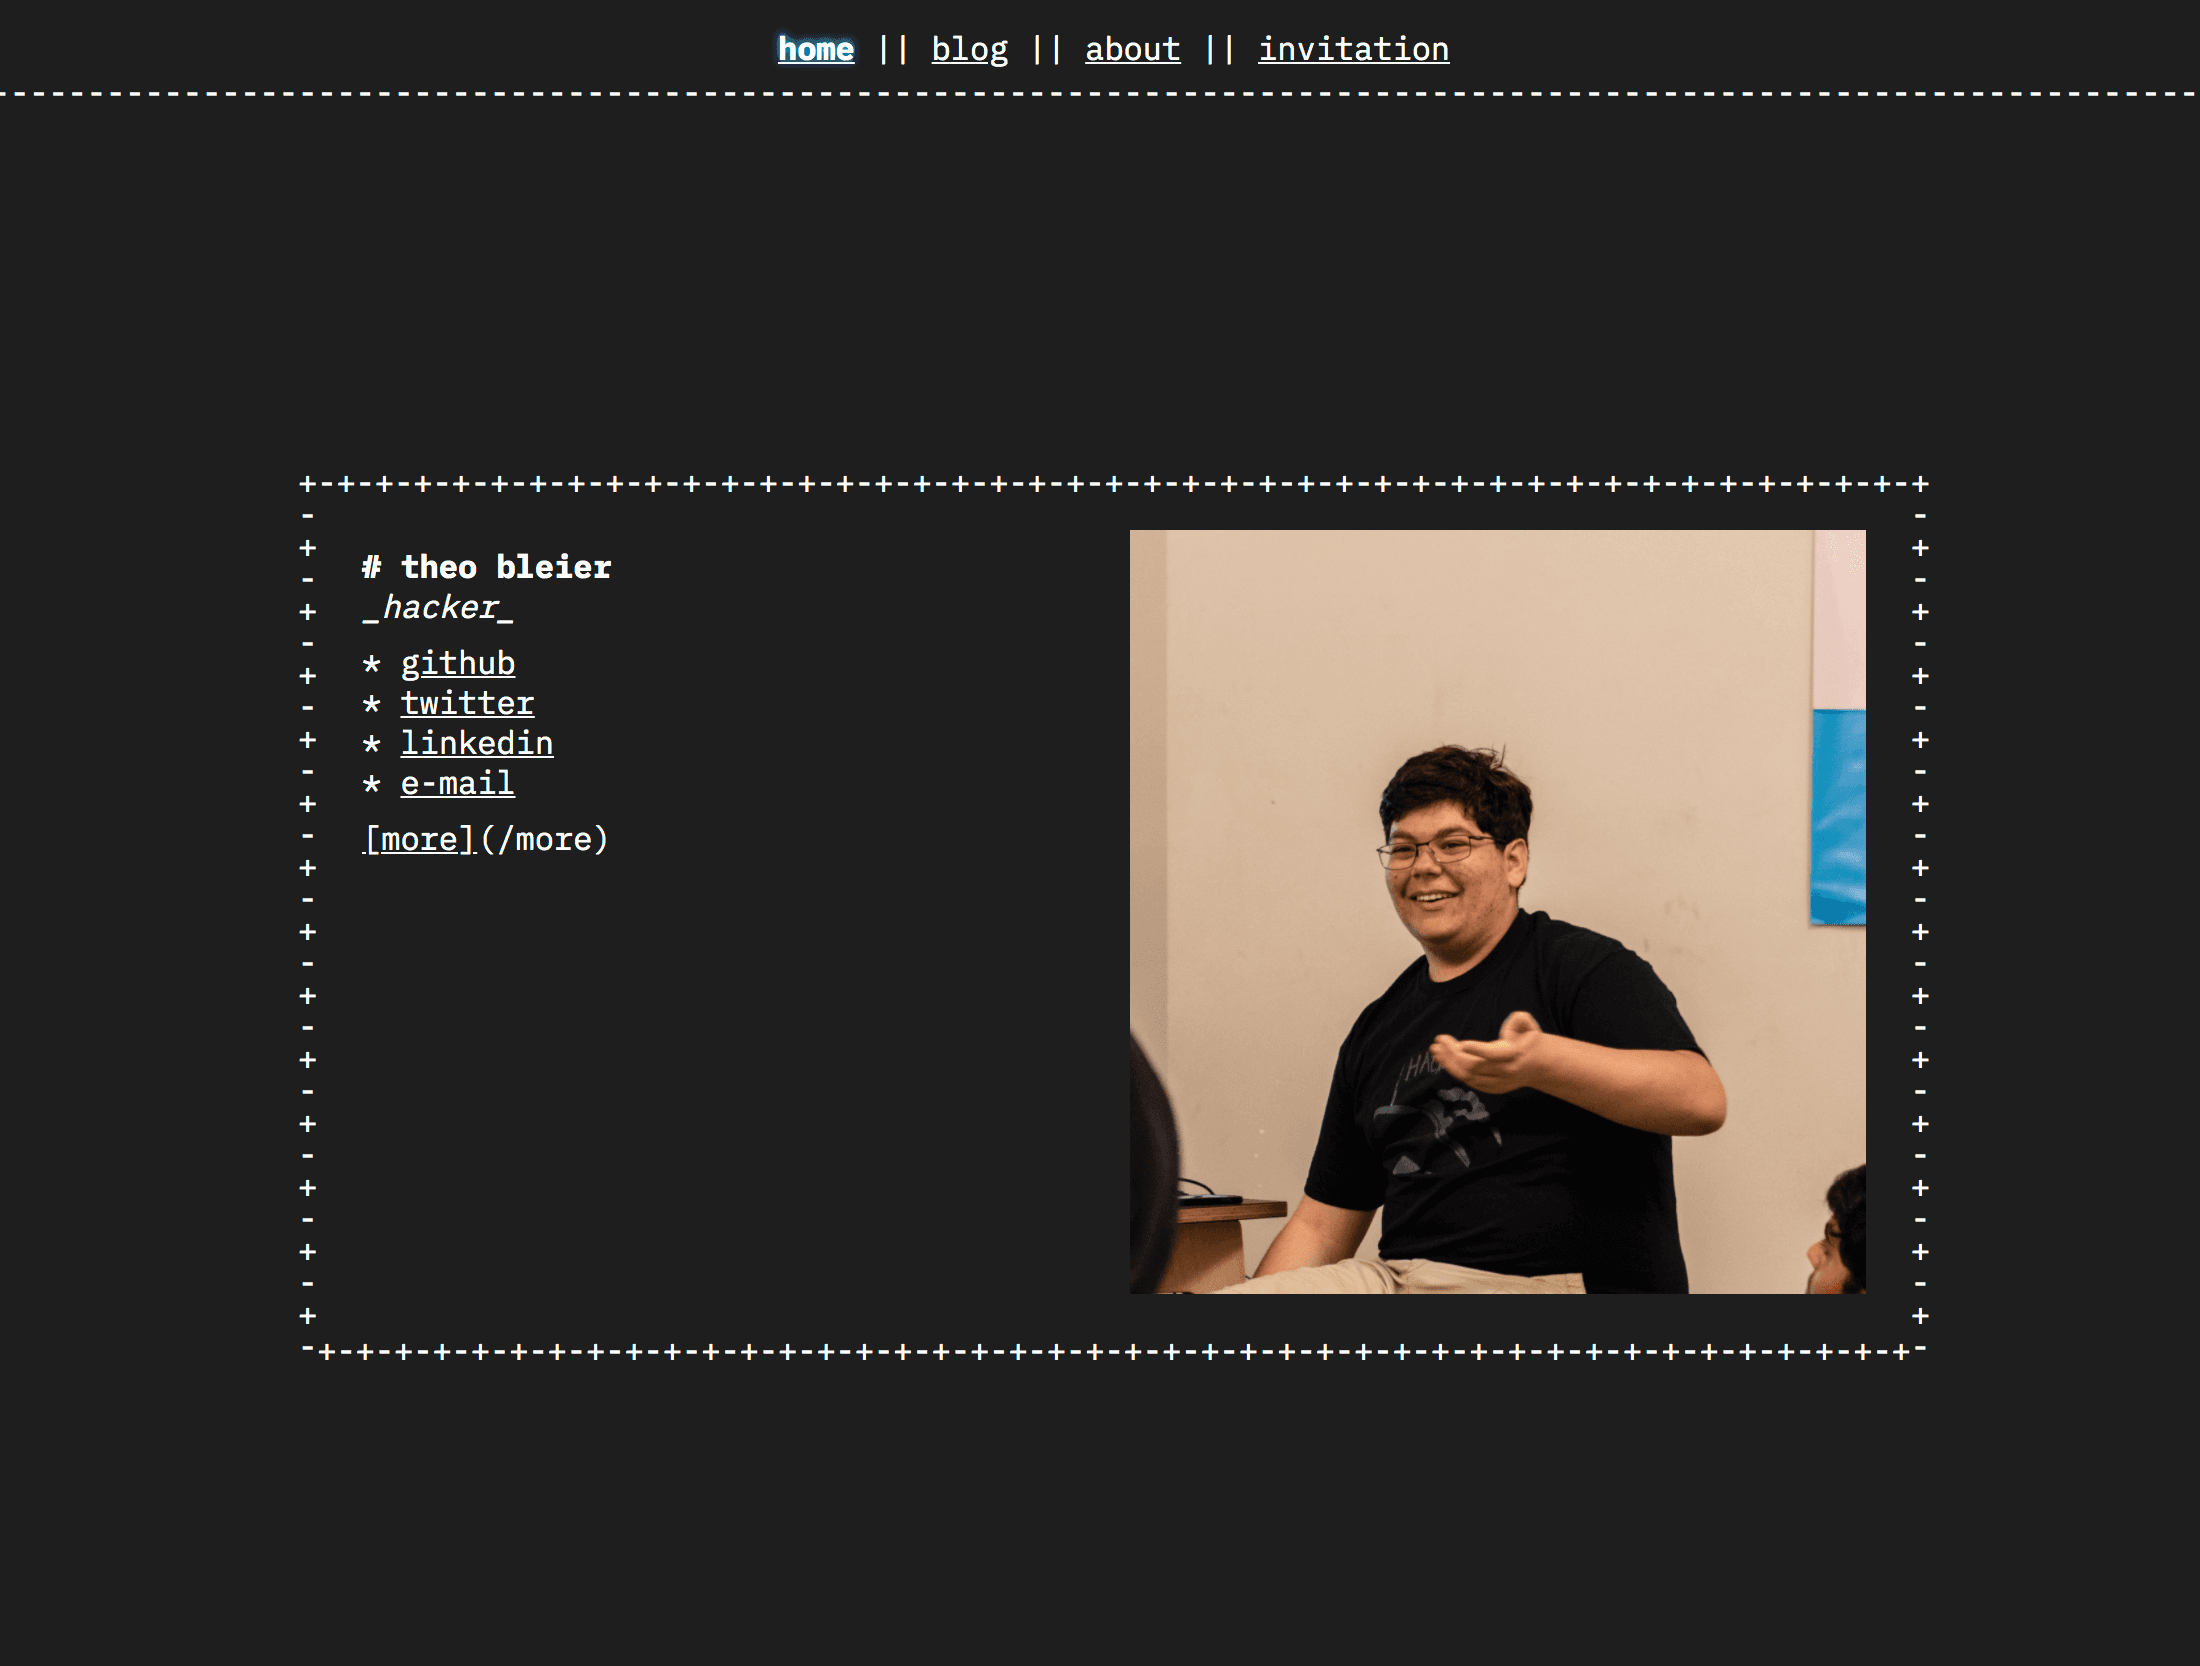Click the separator between about and invitation
This screenshot has height=1666, width=2200.
tap(1219, 49)
